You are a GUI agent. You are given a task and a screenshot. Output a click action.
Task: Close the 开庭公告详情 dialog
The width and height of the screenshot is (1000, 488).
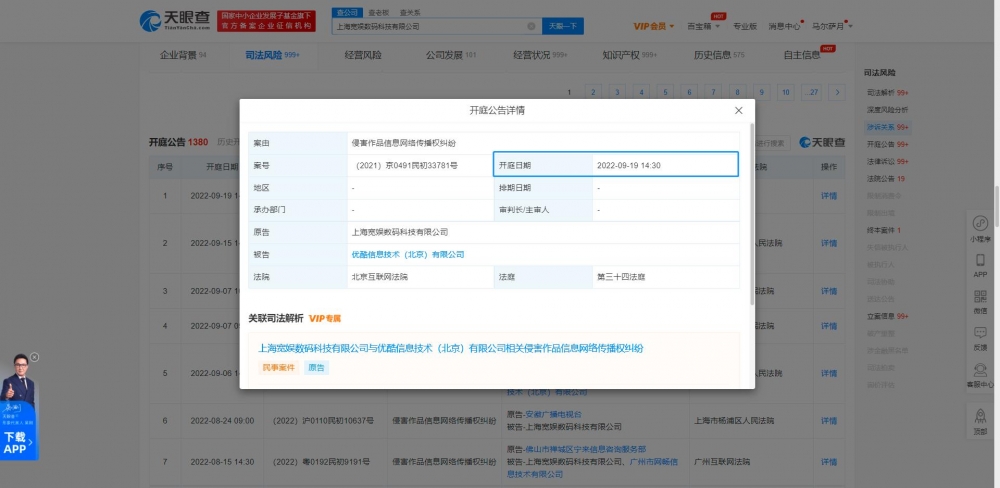click(739, 110)
